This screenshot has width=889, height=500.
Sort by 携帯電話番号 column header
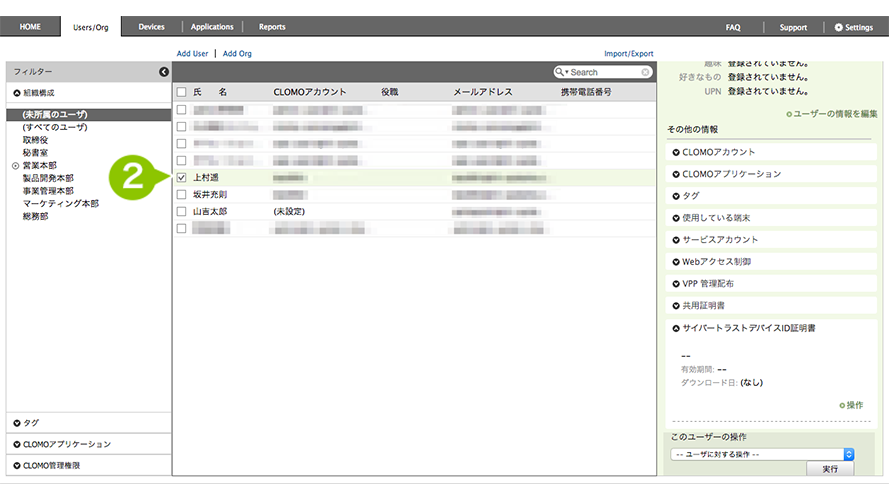click(586, 92)
